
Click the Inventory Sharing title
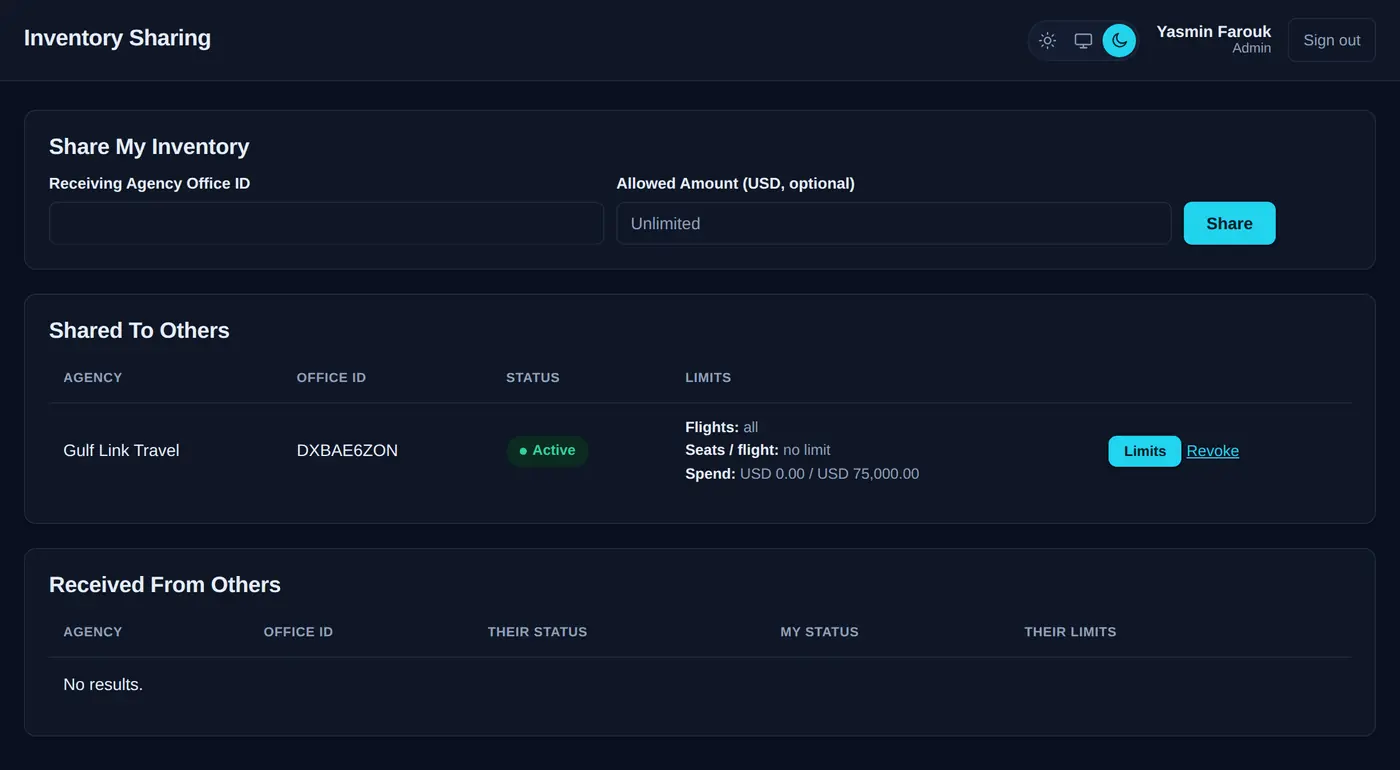tap(117, 38)
